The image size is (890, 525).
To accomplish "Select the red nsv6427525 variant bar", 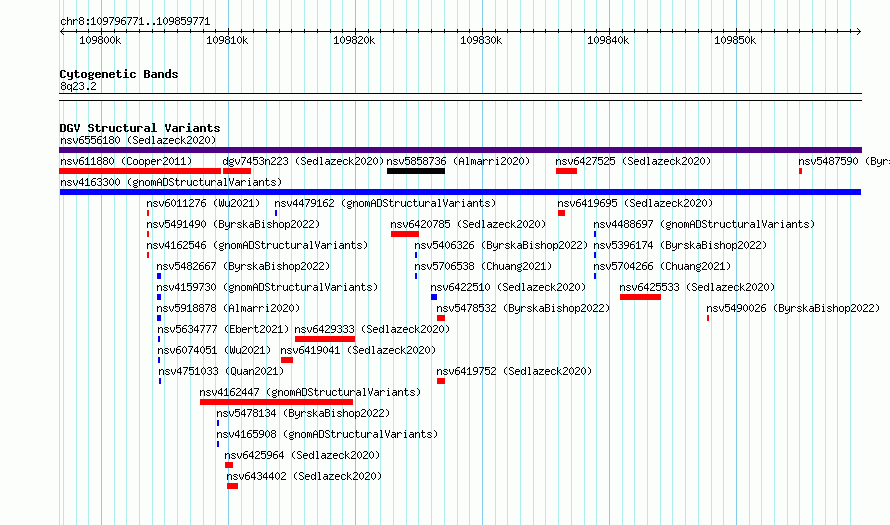I will click(x=566, y=171).
